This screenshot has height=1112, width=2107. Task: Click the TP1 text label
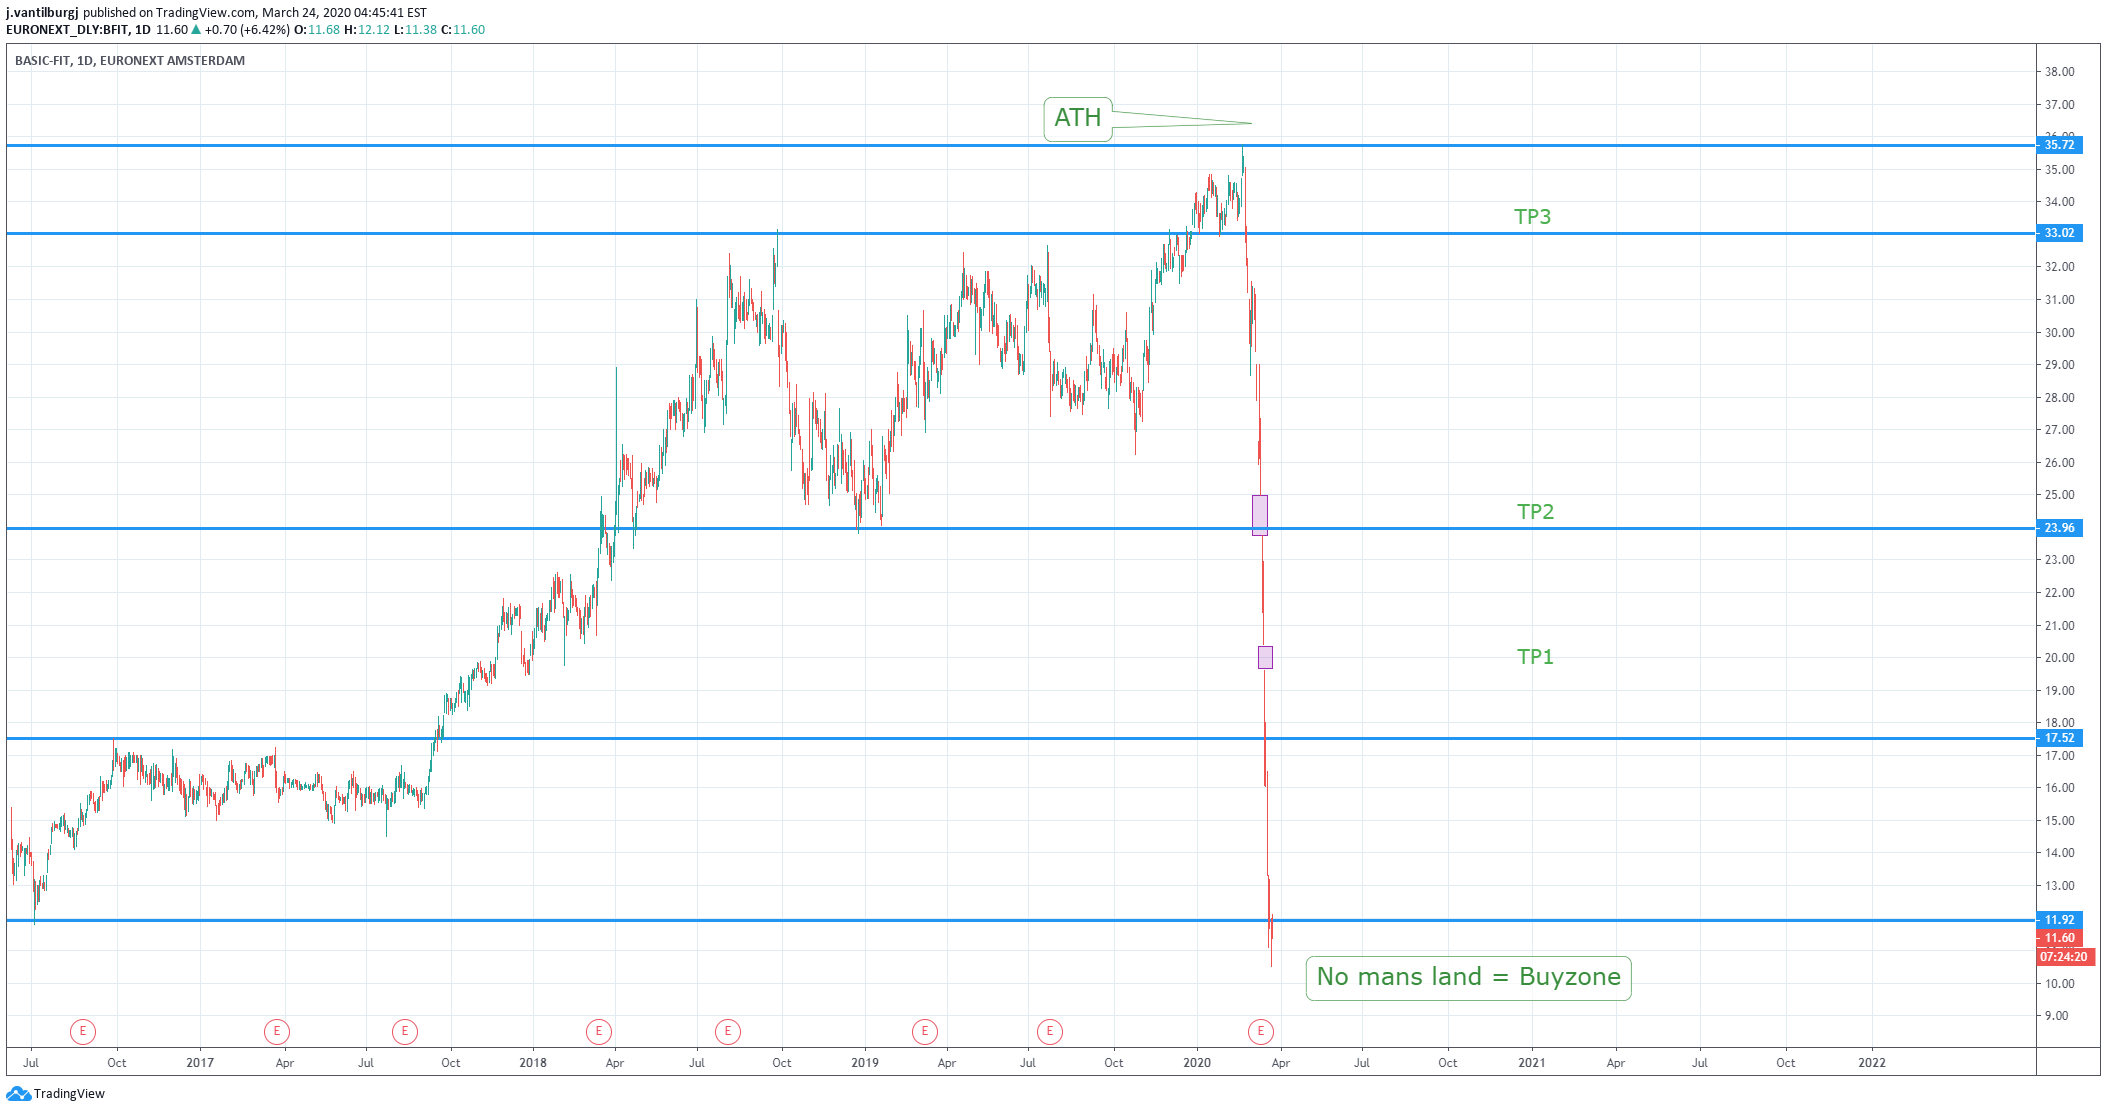[x=1535, y=657]
